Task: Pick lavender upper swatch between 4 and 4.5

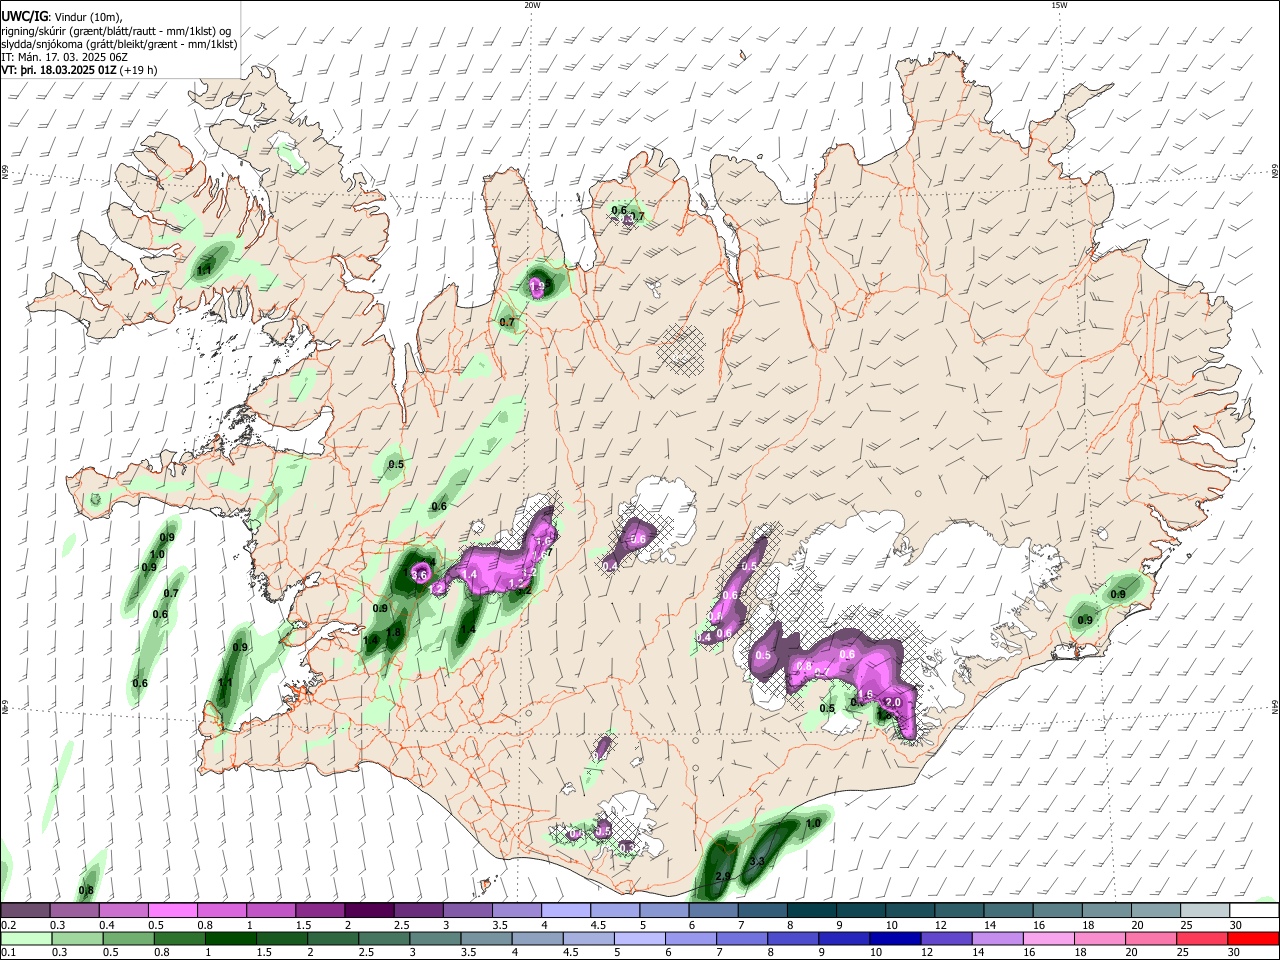Action: 565,911
